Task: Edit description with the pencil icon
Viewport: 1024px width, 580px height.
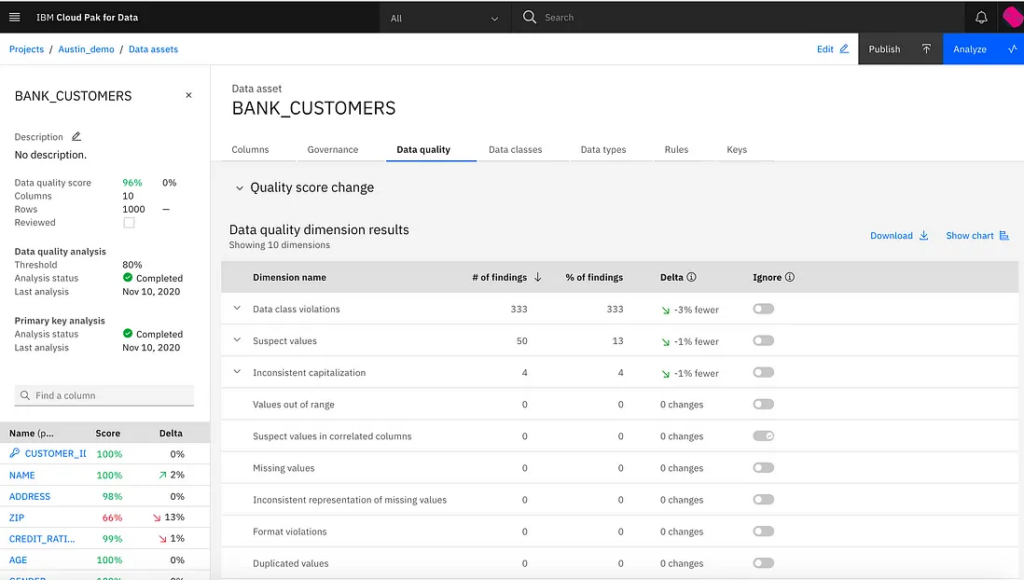Action: point(76,137)
